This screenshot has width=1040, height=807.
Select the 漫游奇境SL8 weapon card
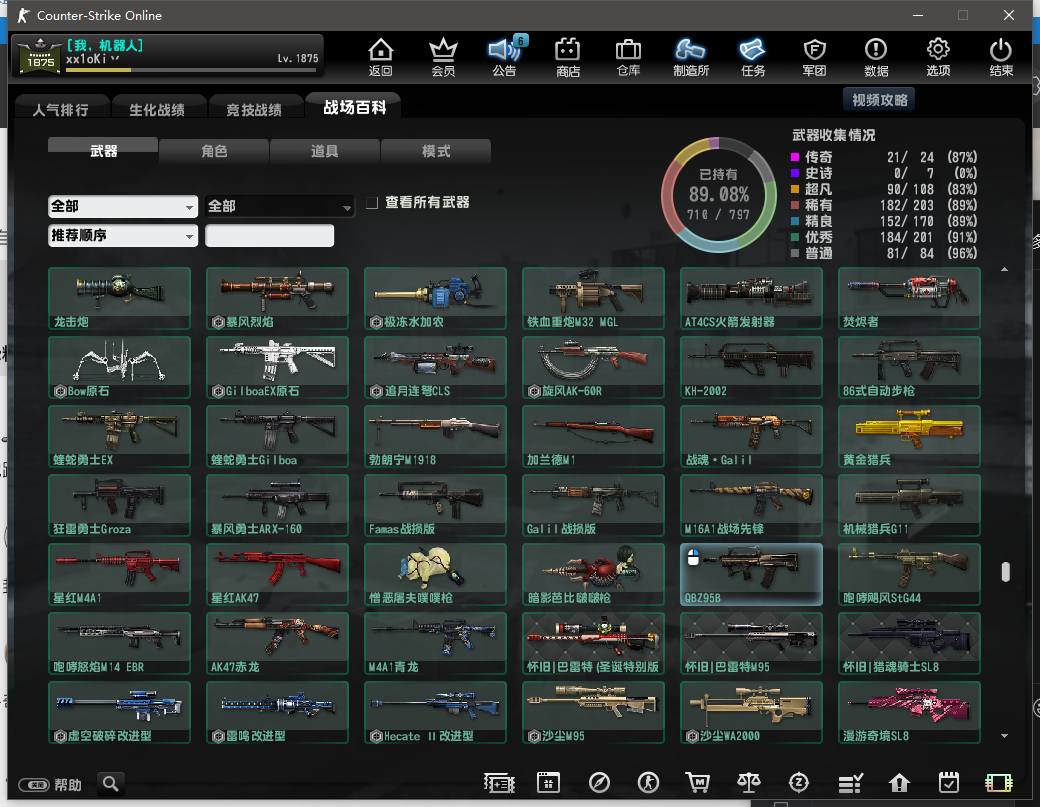tap(909, 712)
